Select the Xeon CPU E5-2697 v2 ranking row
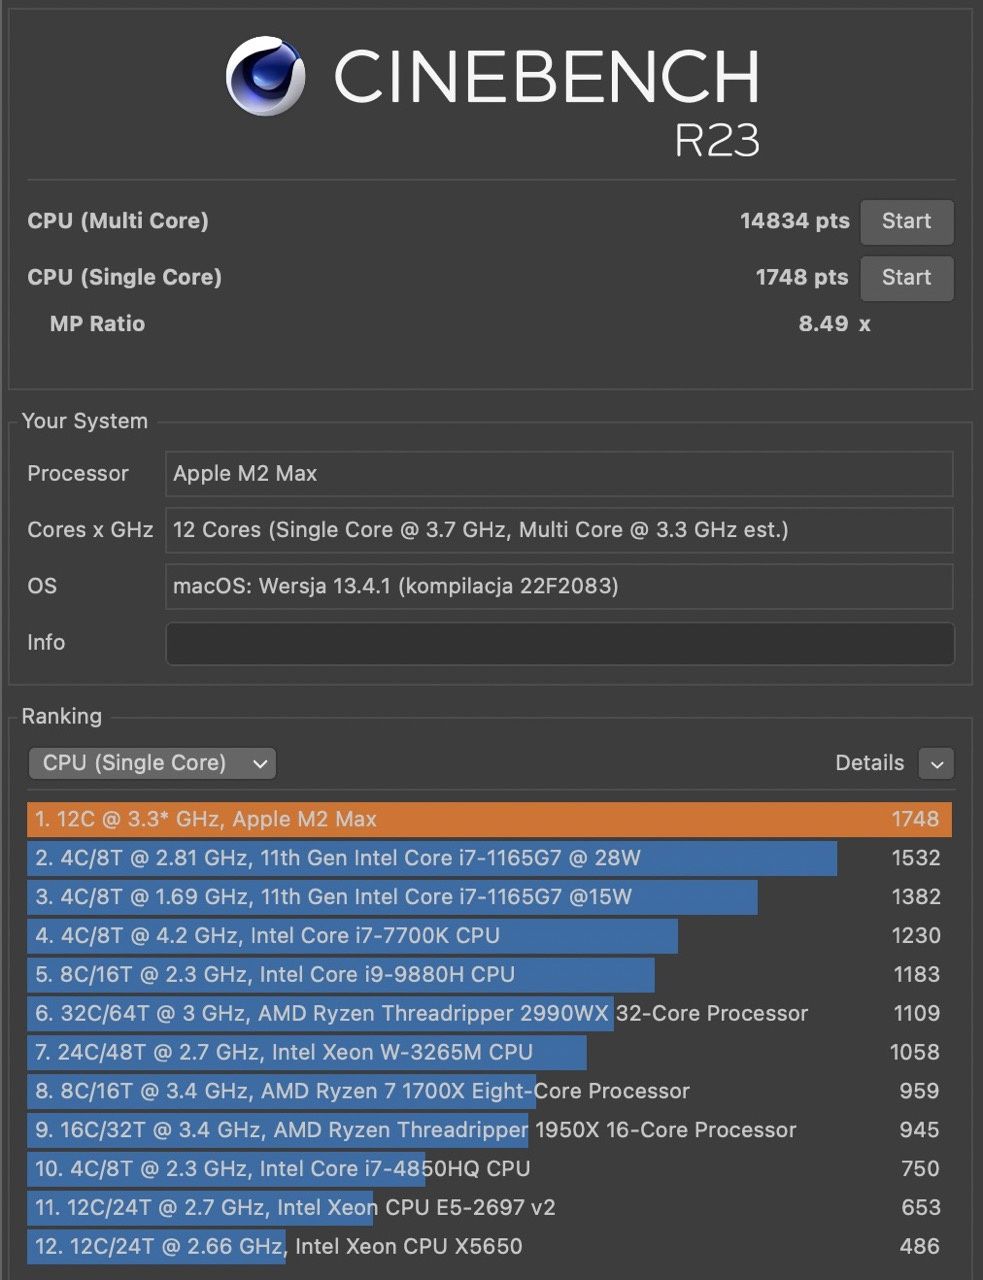983x1280 pixels. click(x=489, y=1208)
